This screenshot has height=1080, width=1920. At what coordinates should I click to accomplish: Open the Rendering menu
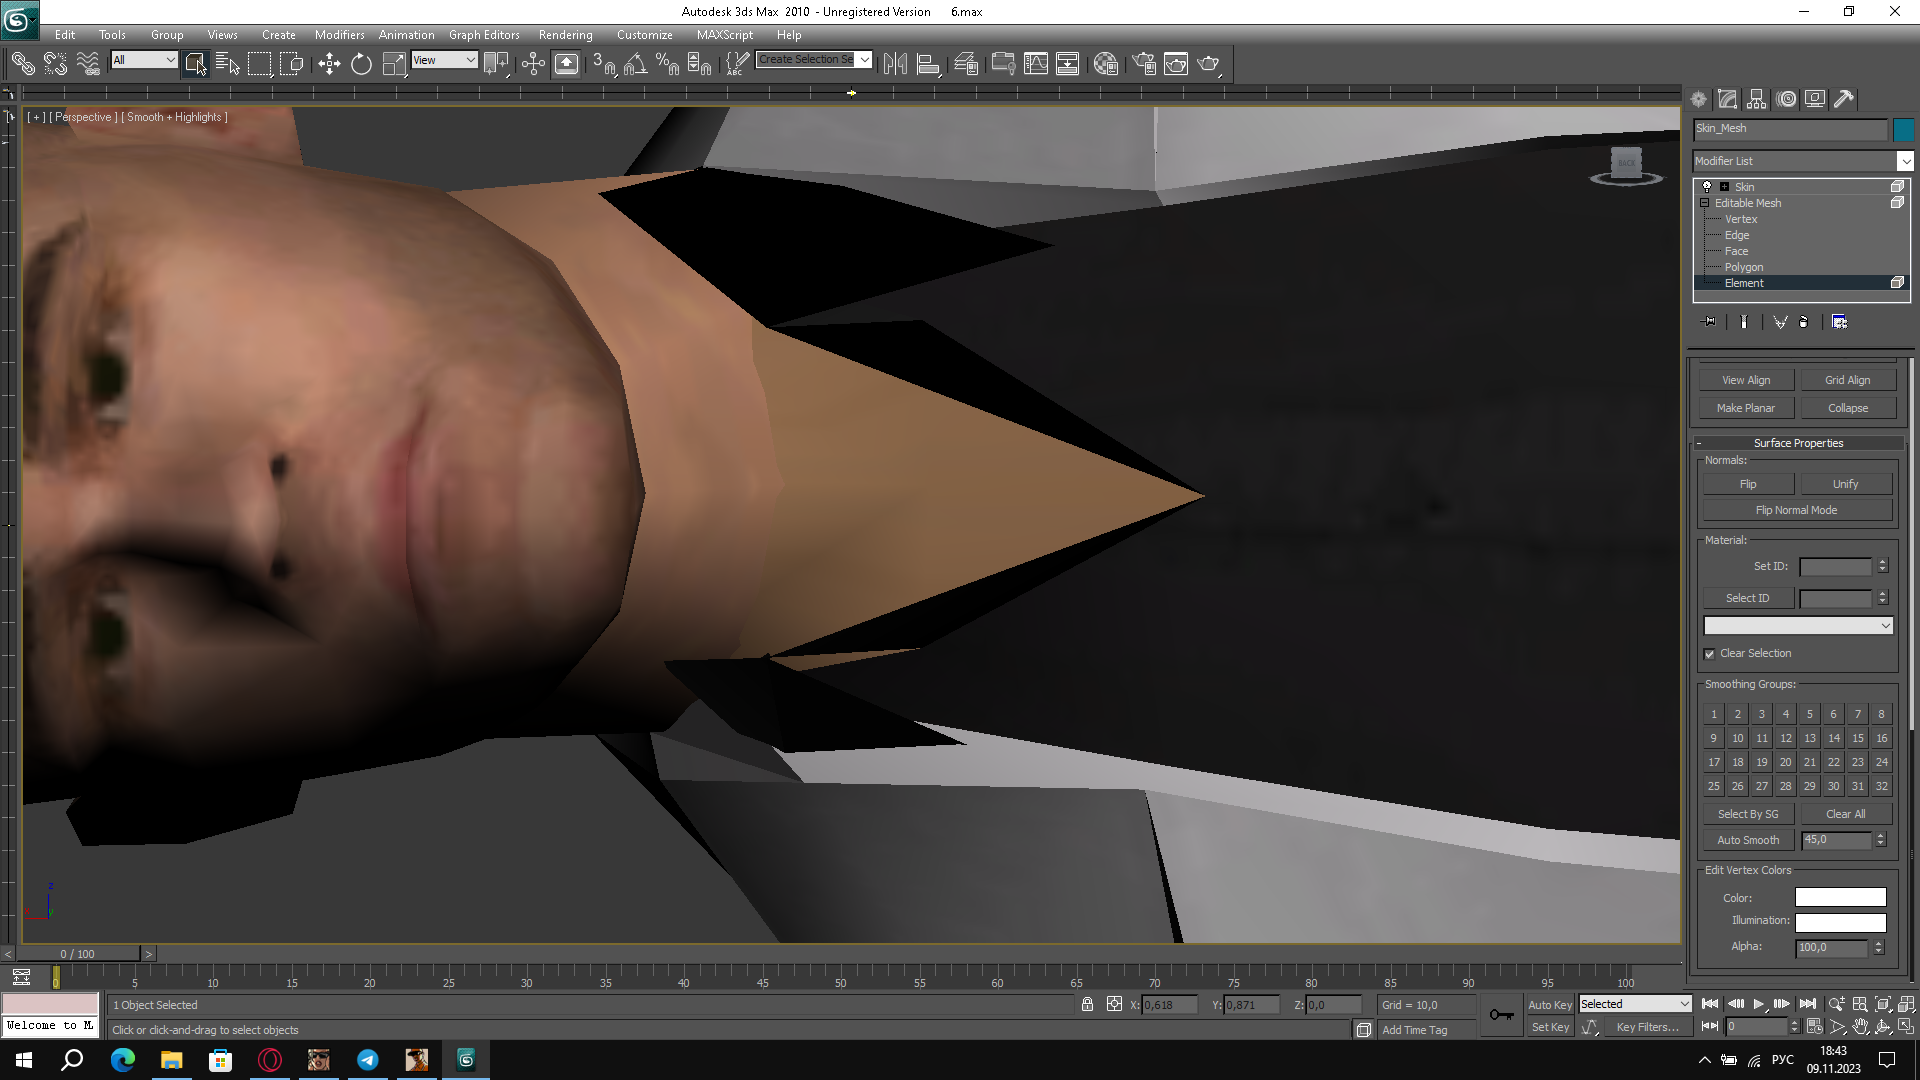[565, 35]
